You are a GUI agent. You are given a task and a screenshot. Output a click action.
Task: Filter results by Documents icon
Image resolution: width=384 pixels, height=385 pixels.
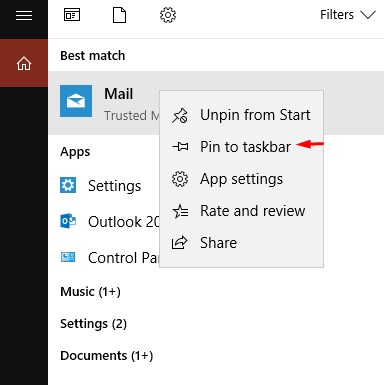[x=119, y=15]
